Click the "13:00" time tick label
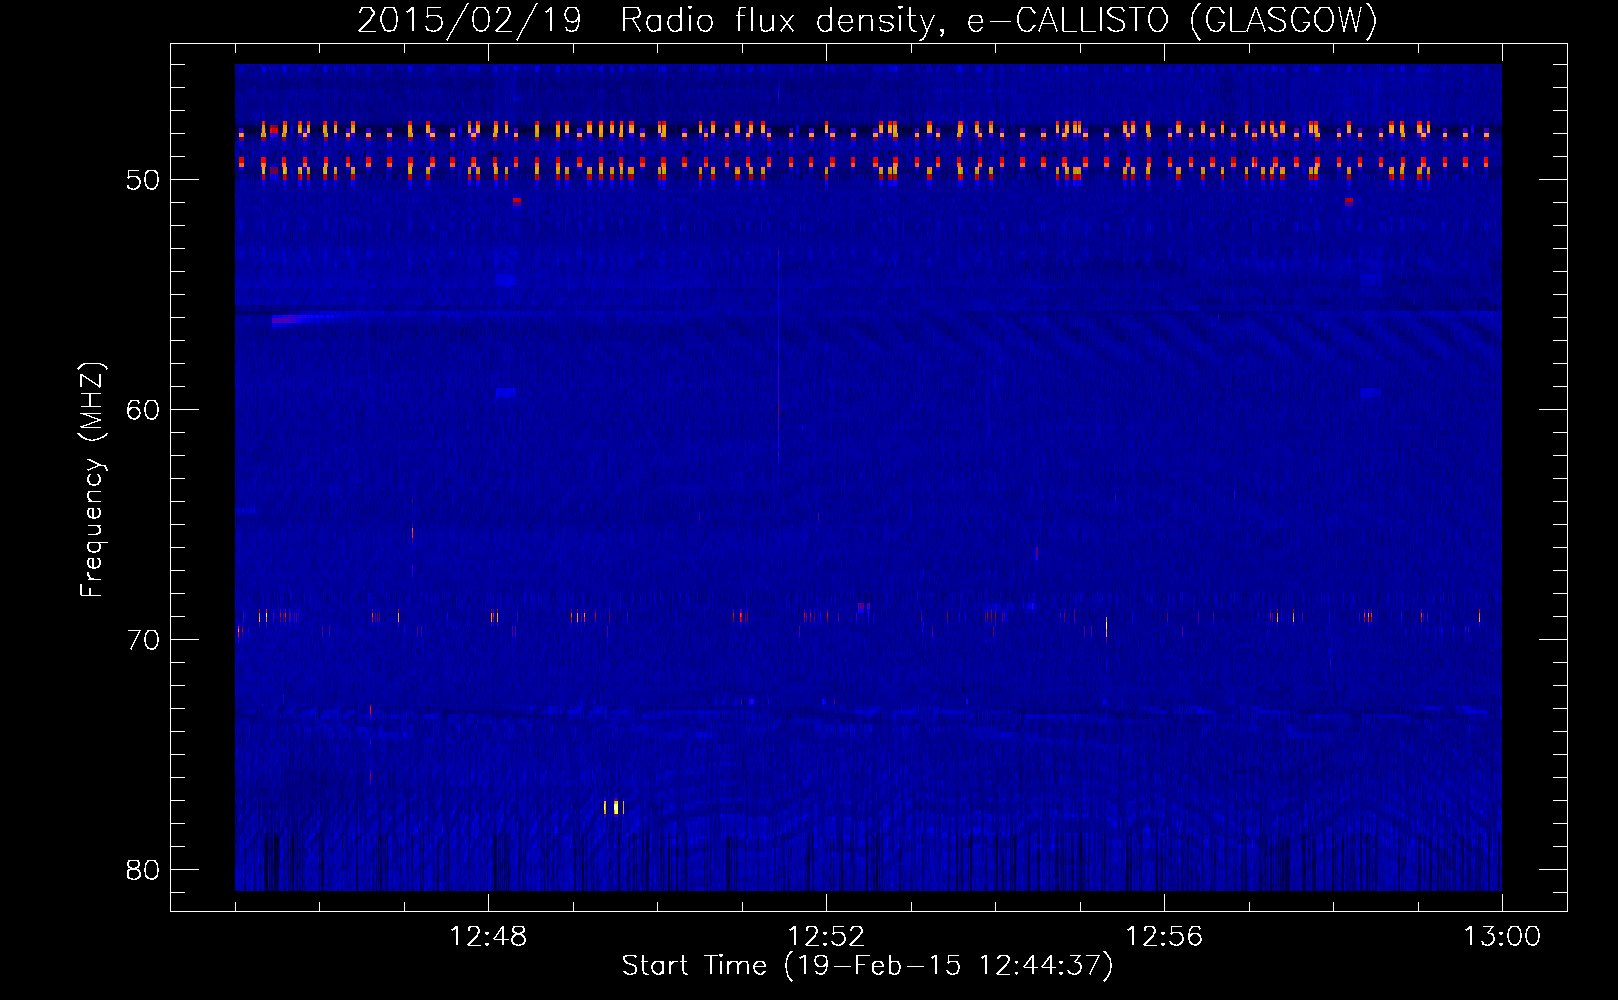Screen dimensions: 1618x1000 pos(1502,937)
